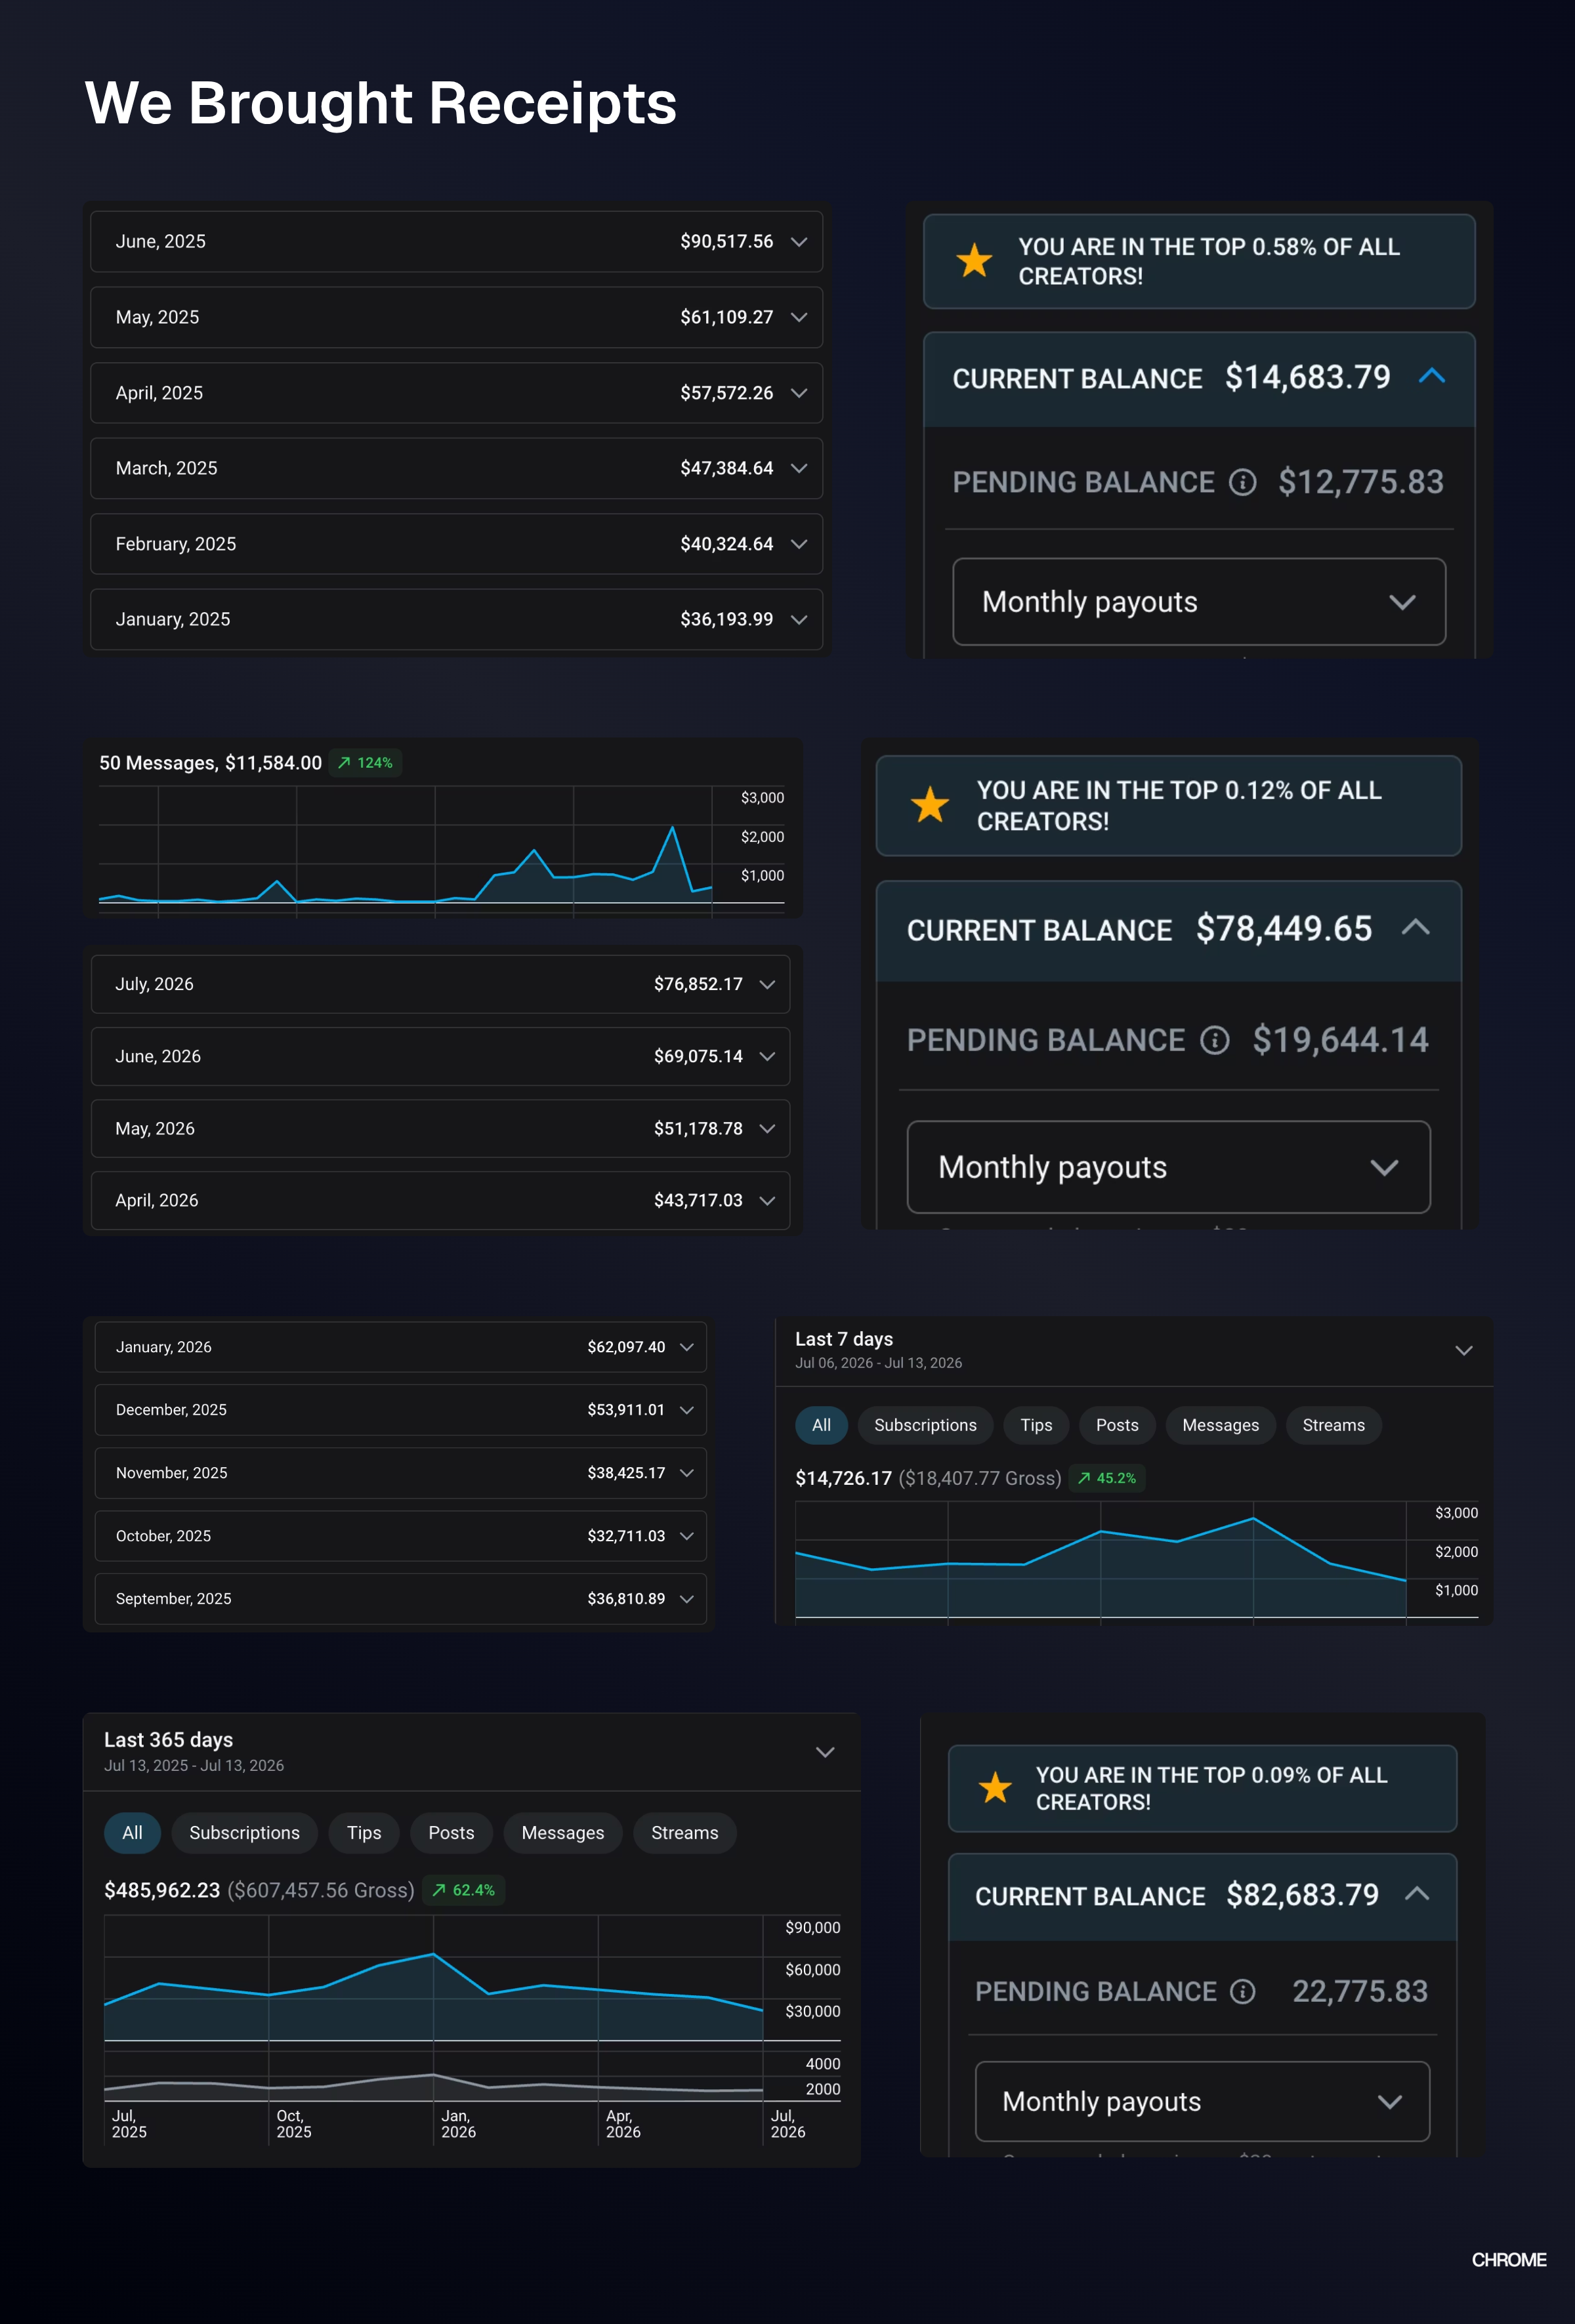Collapse the $78,449.65 current balance panel

1415,928
